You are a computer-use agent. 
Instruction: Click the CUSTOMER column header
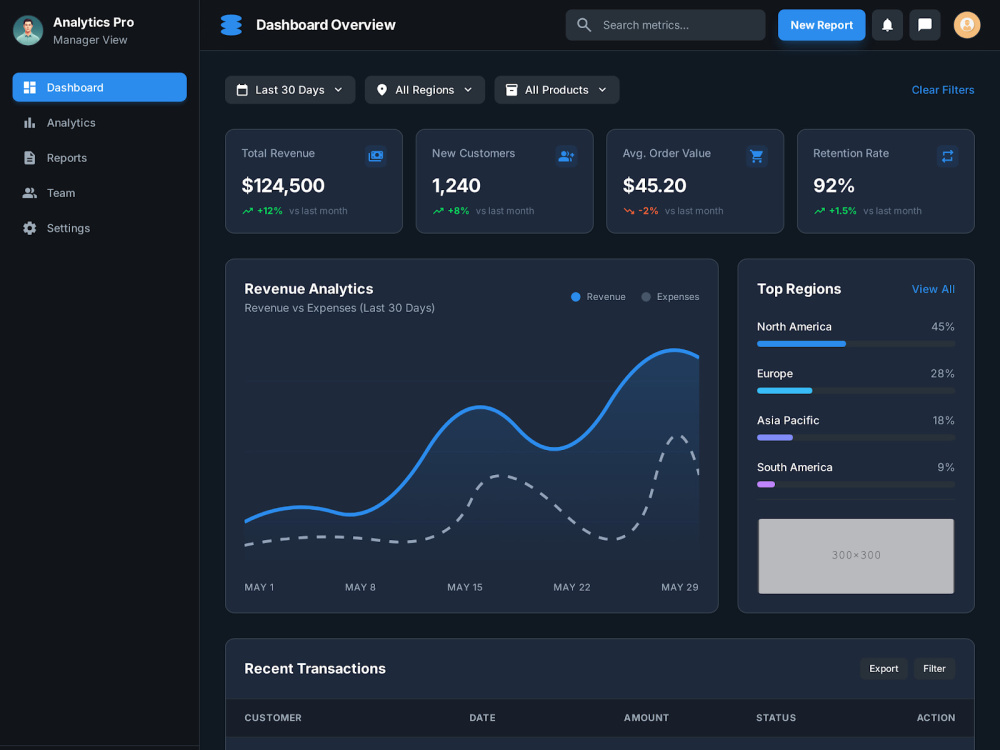[x=273, y=717]
